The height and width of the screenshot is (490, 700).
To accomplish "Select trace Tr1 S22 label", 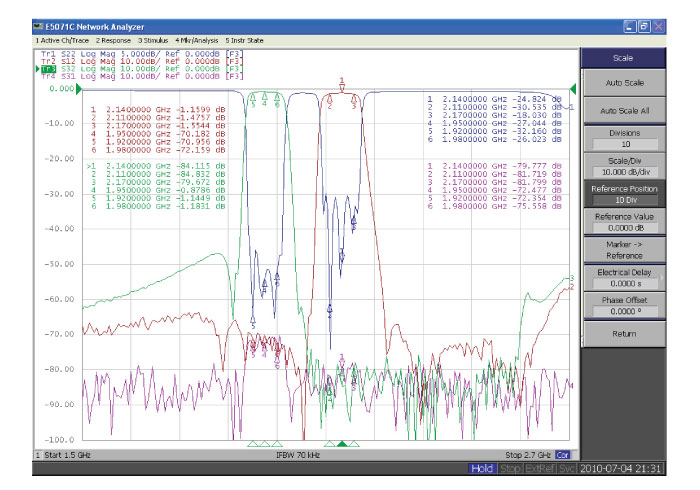I will pos(142,54).
